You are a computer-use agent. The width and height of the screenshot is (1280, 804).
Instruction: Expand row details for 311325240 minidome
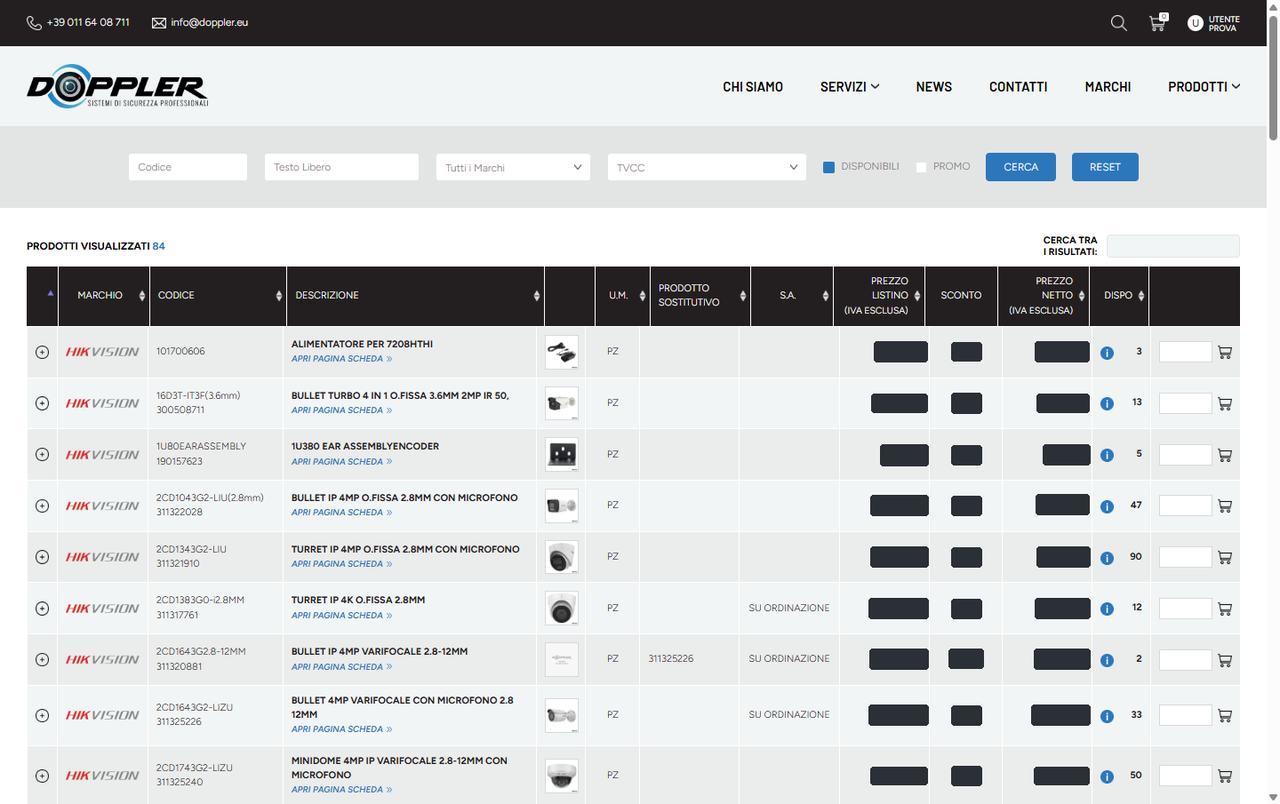click(42, 776)
